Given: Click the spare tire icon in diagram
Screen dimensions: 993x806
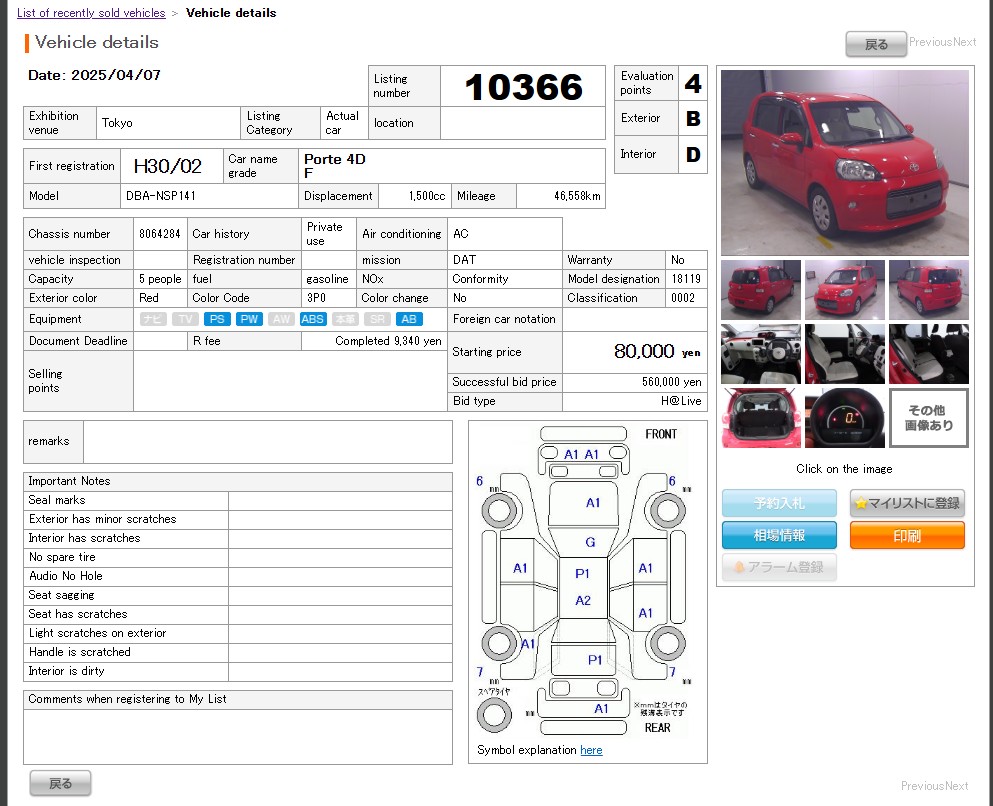Looking at the screenshot, I should [494, 715].
